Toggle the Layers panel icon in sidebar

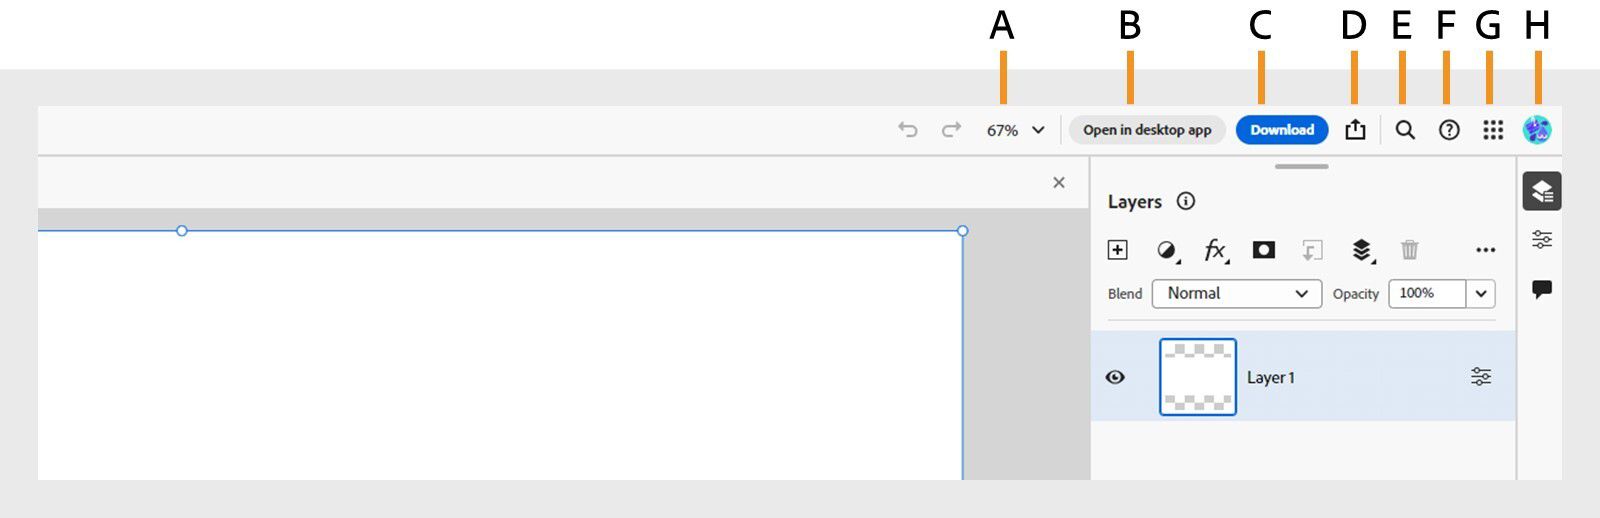[x=1542, y=191]
